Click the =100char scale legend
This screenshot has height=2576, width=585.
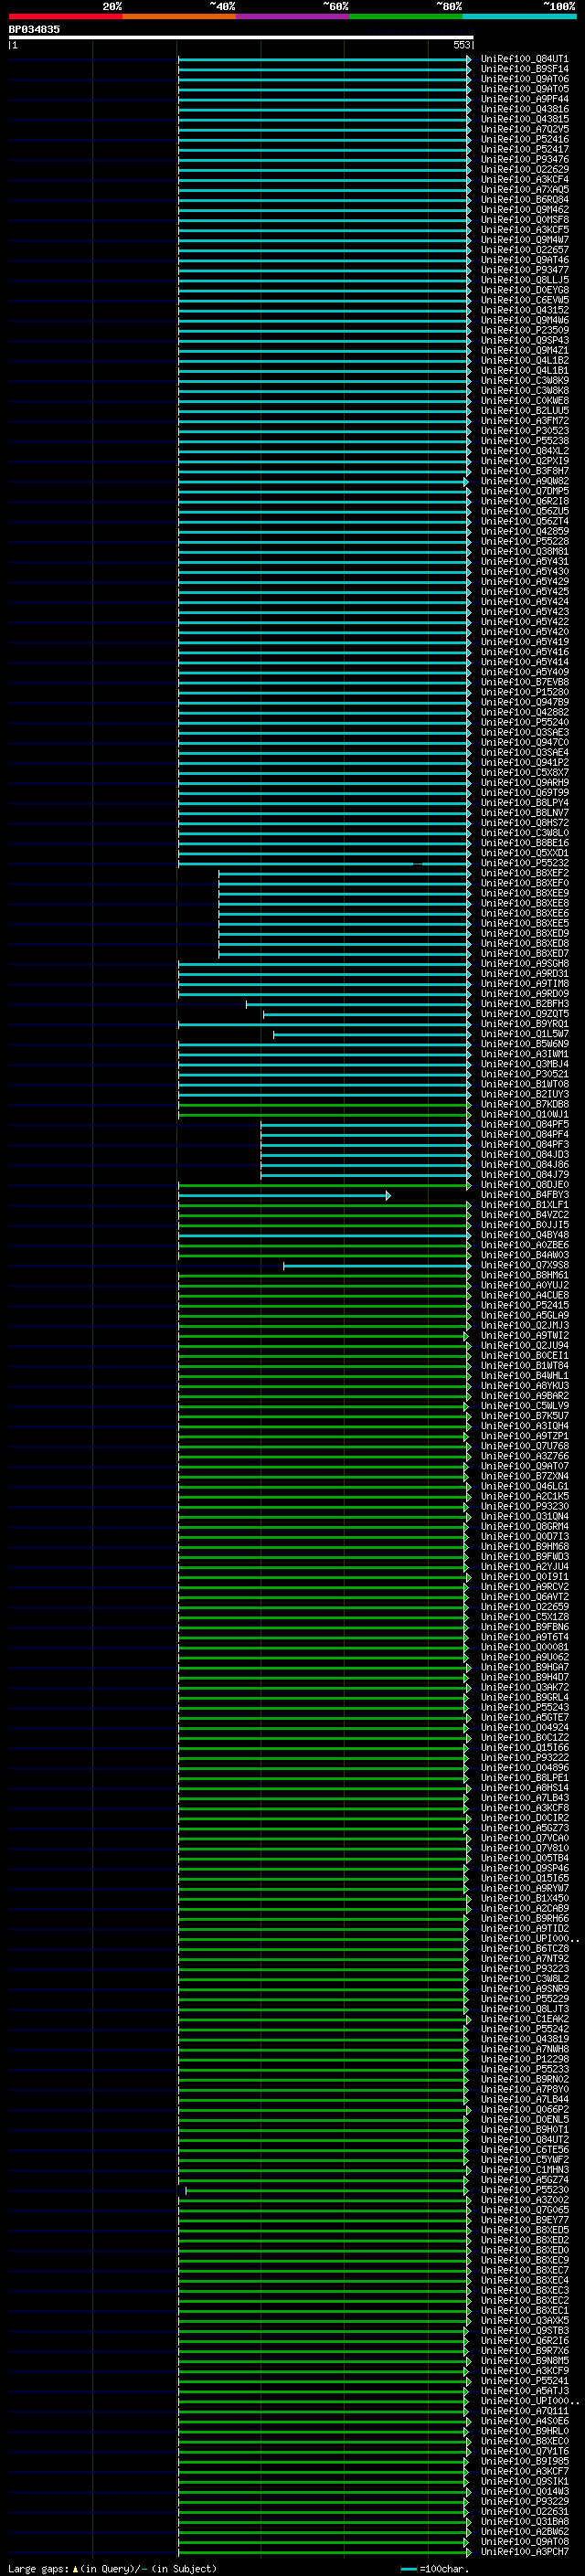click(435, 2568)
